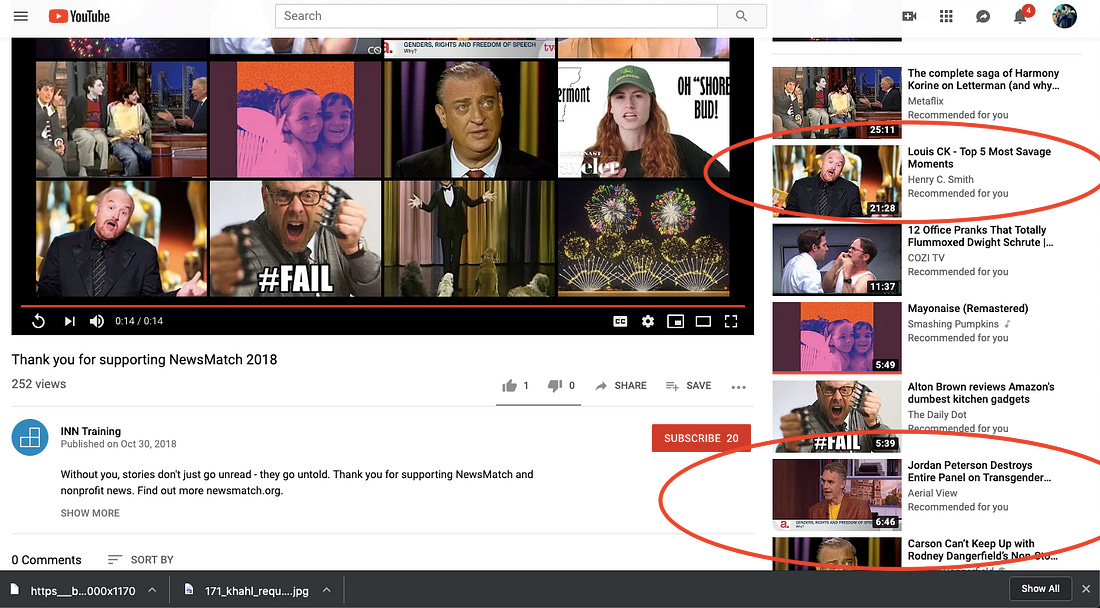
Task: Close the downloads bar
Action: pyautogui.click(x=1086, y=589)
